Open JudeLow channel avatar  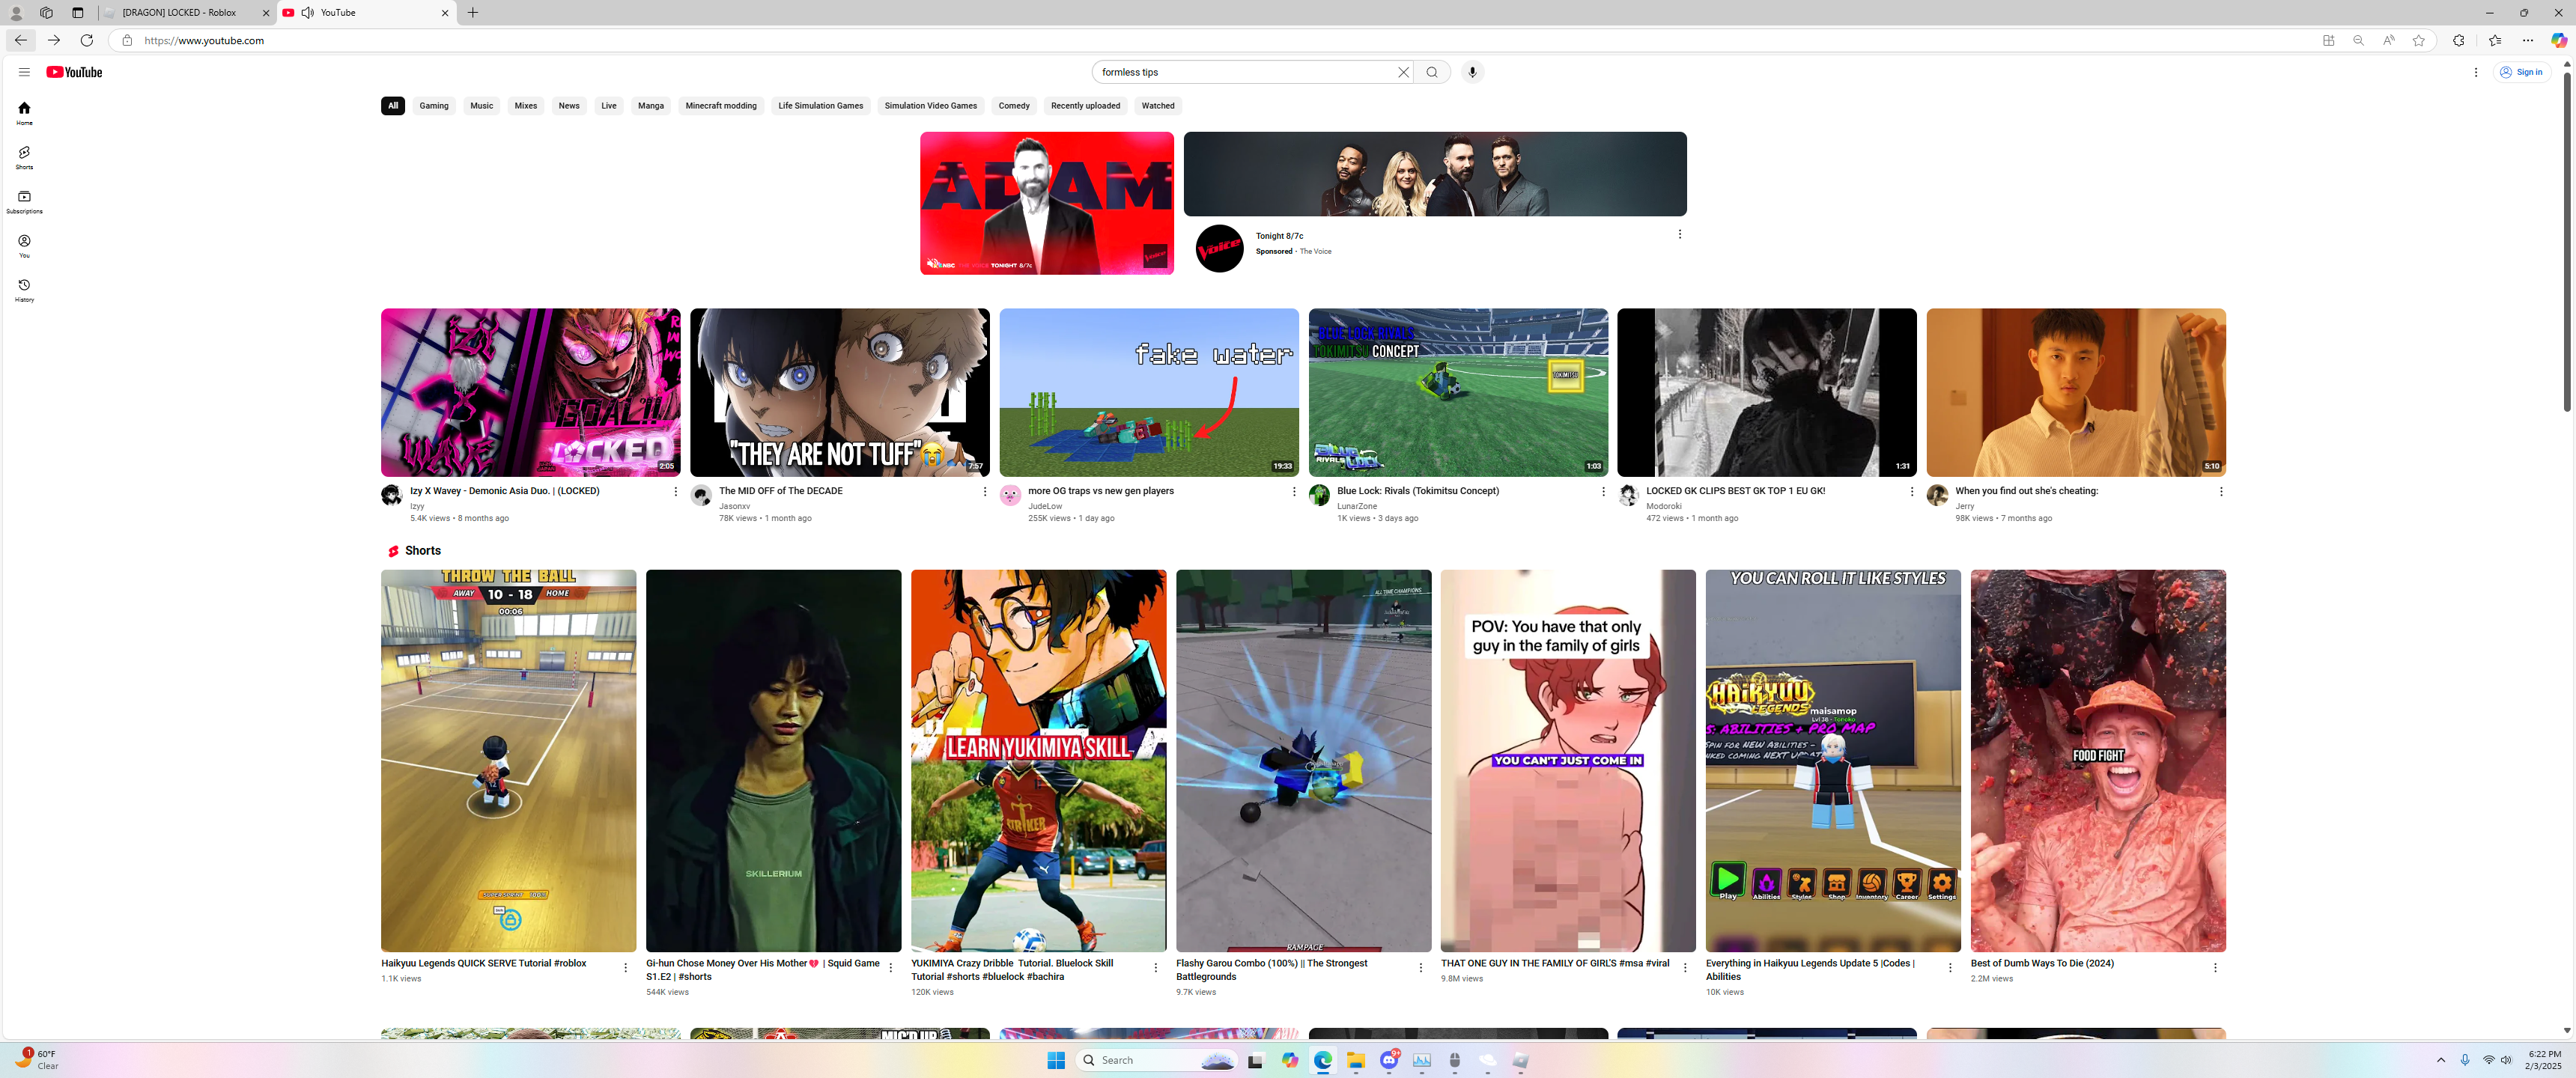coord(1010,495)
